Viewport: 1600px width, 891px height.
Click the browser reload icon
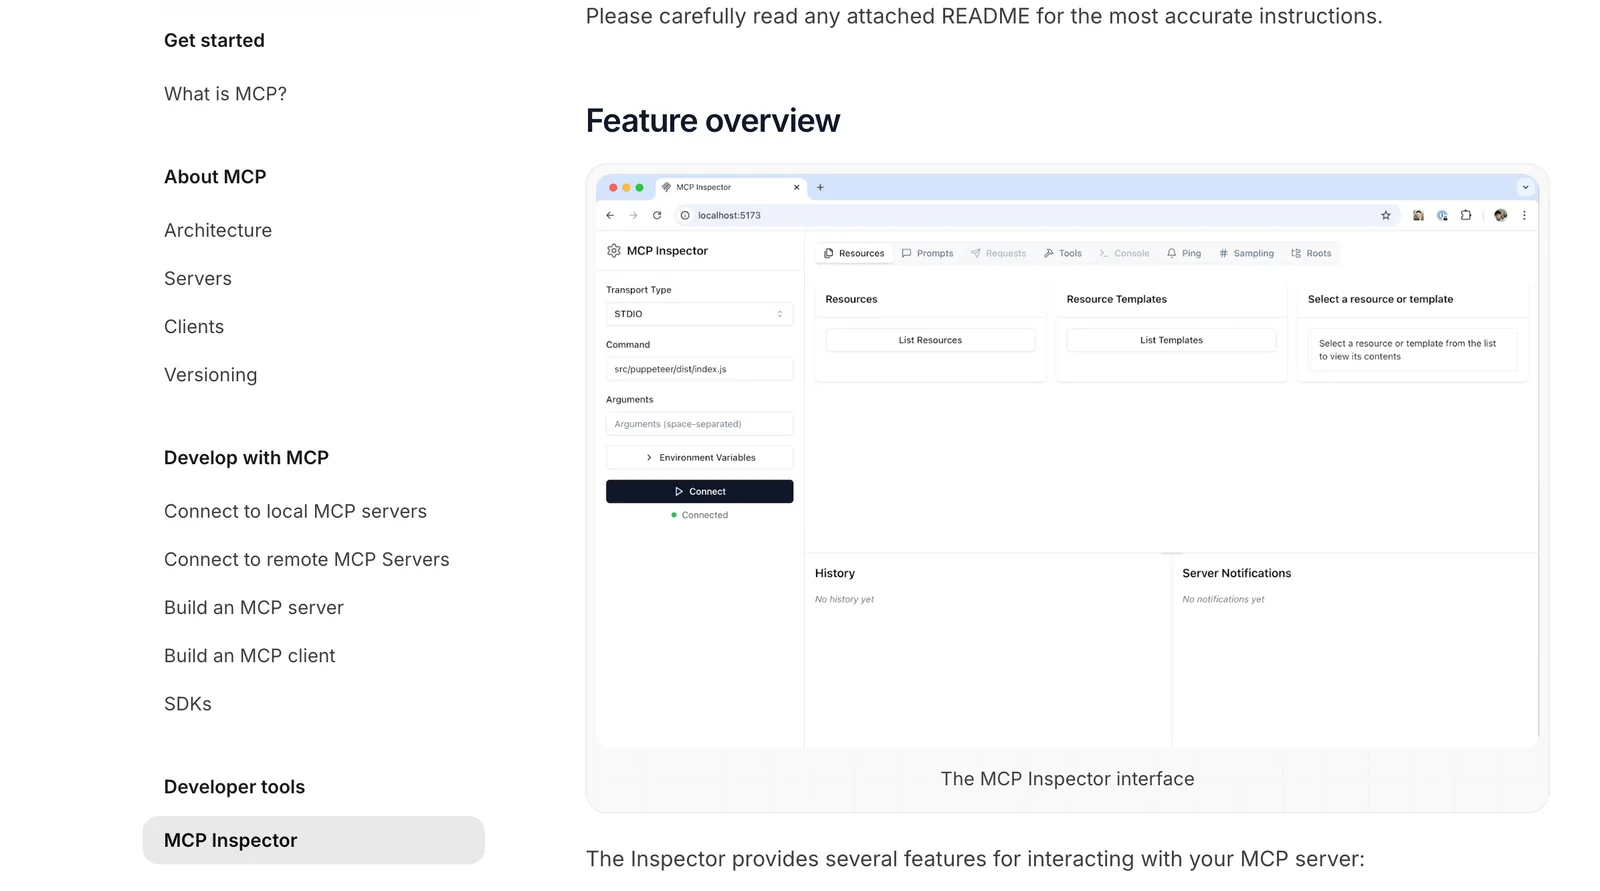[x=657, y=215]
